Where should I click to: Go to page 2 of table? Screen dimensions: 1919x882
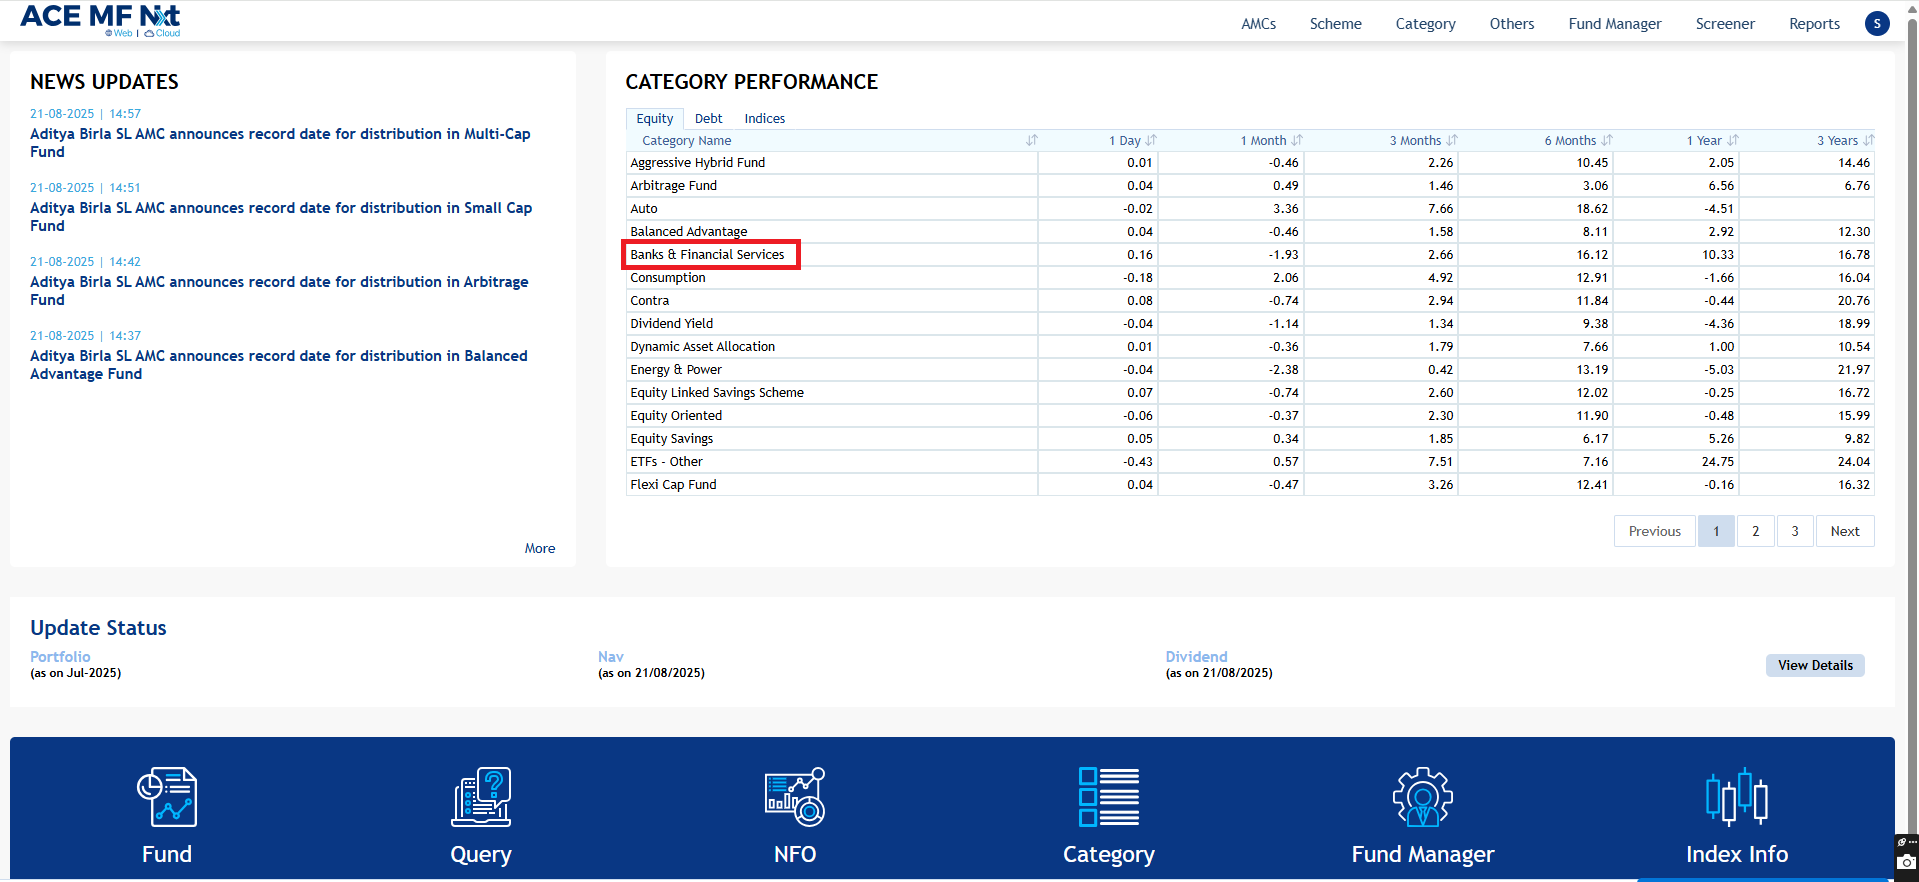pos(1755,531)
